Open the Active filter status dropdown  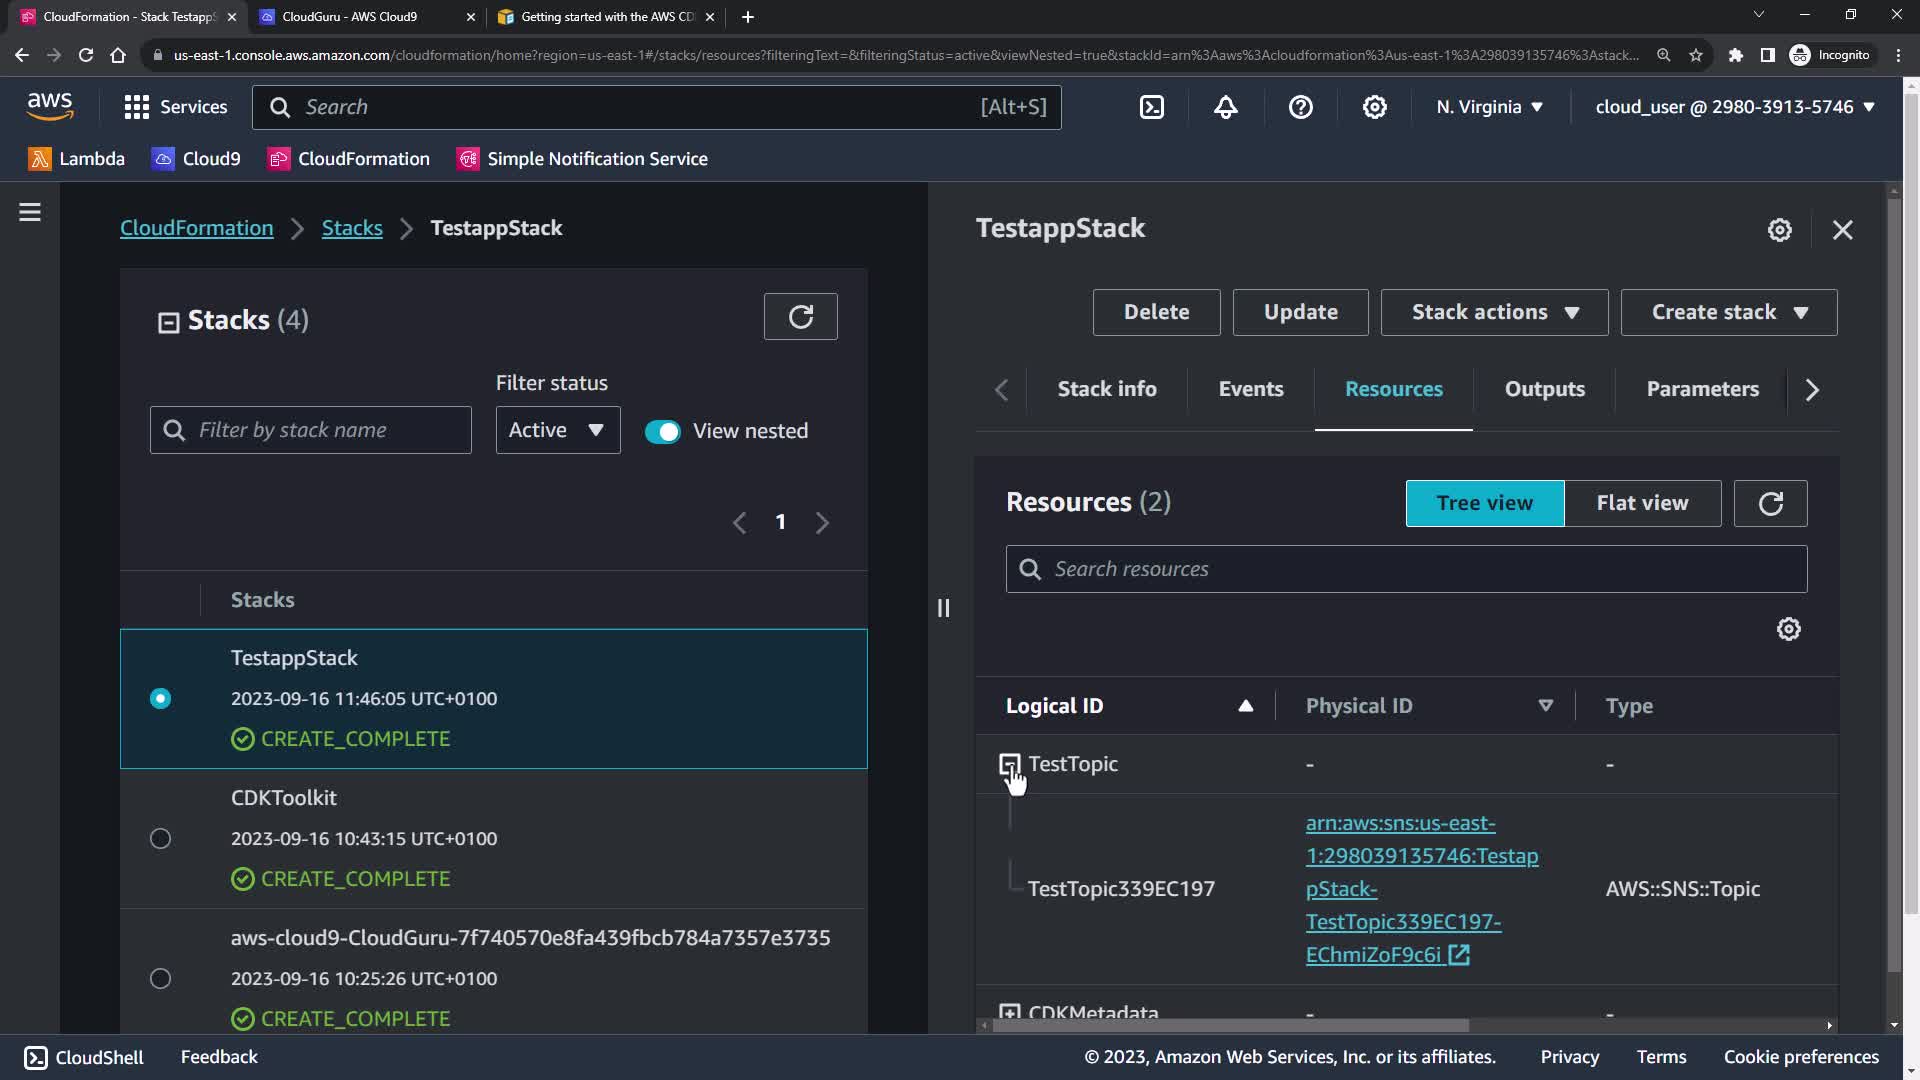coord(557,430)
